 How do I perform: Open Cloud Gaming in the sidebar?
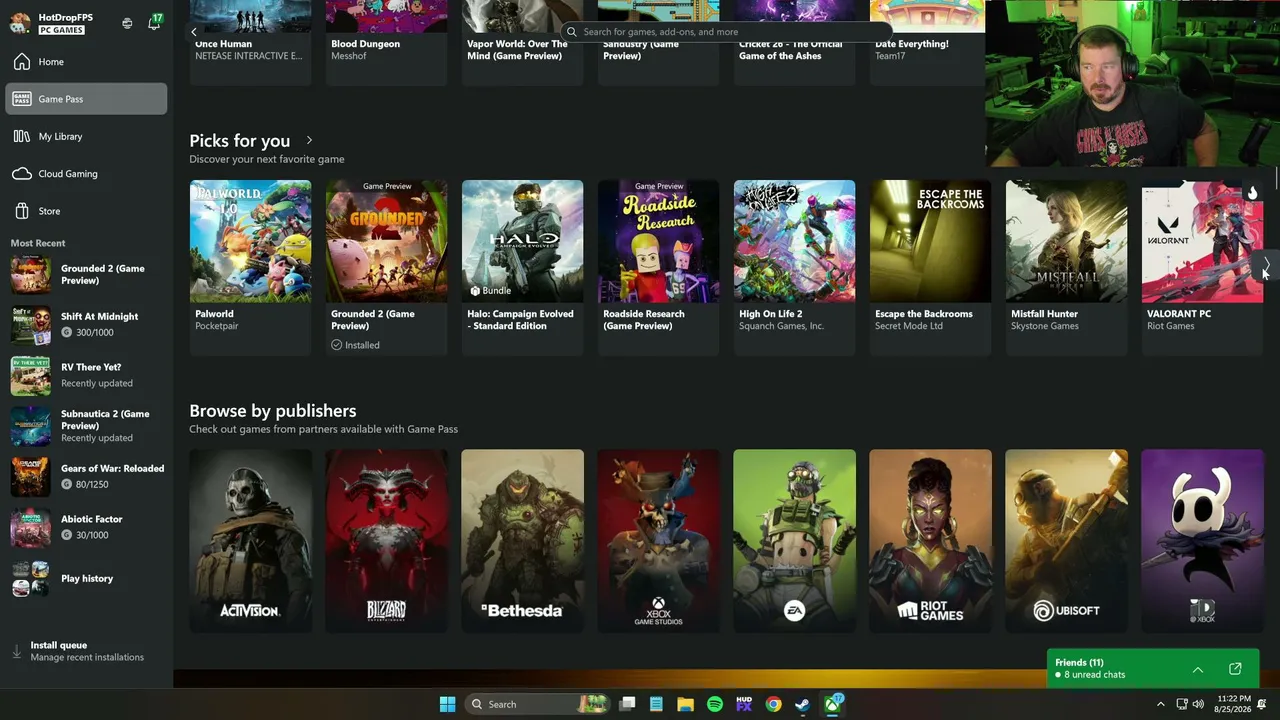click(87, 174)
